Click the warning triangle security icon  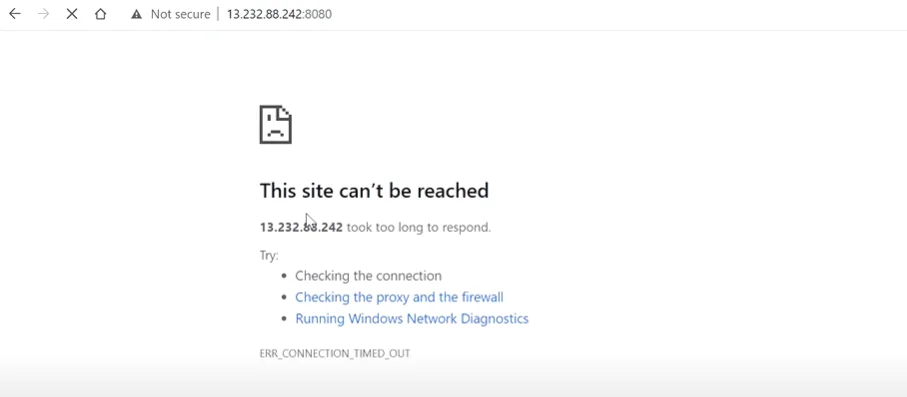click(137, 14)
